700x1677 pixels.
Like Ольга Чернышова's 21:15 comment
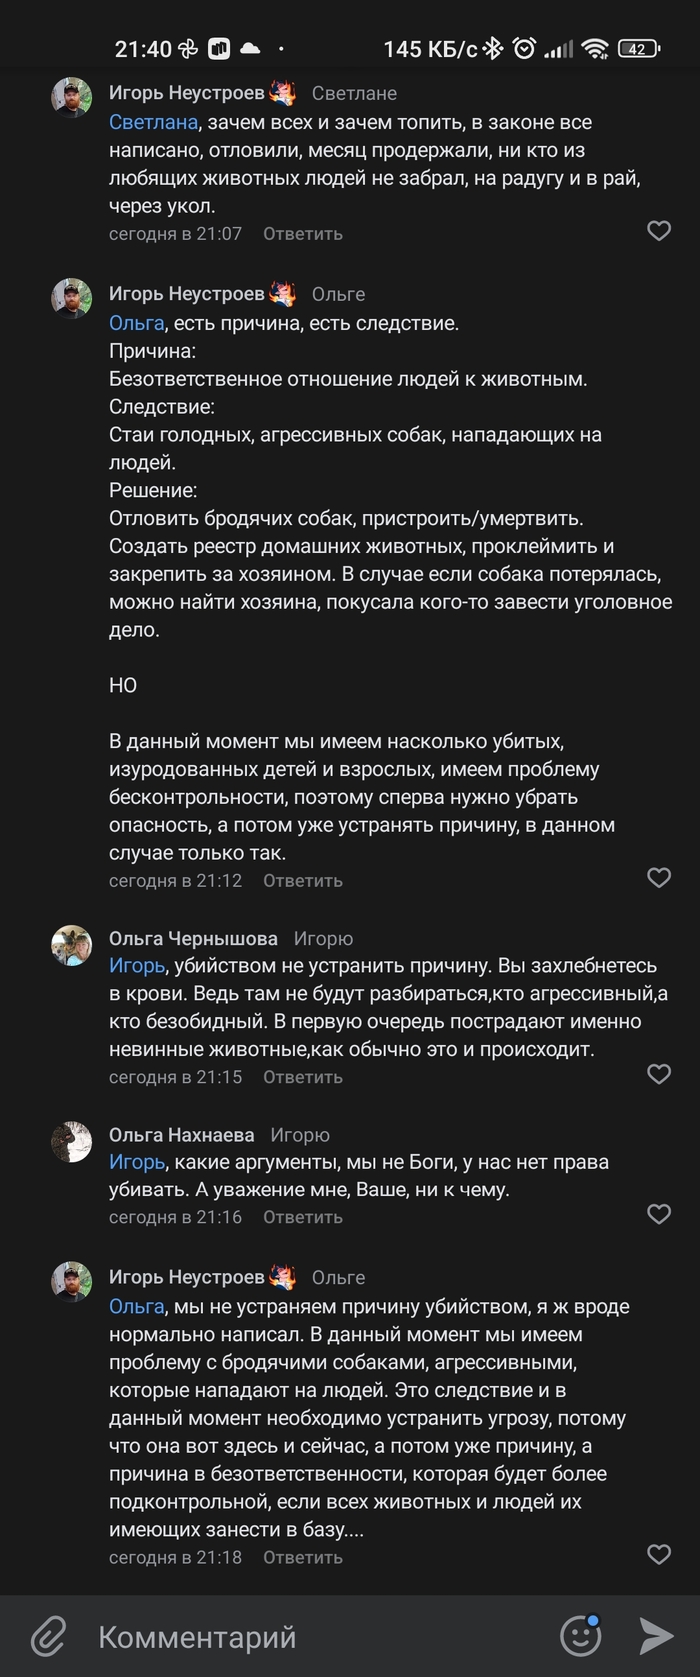[659, 1074]
